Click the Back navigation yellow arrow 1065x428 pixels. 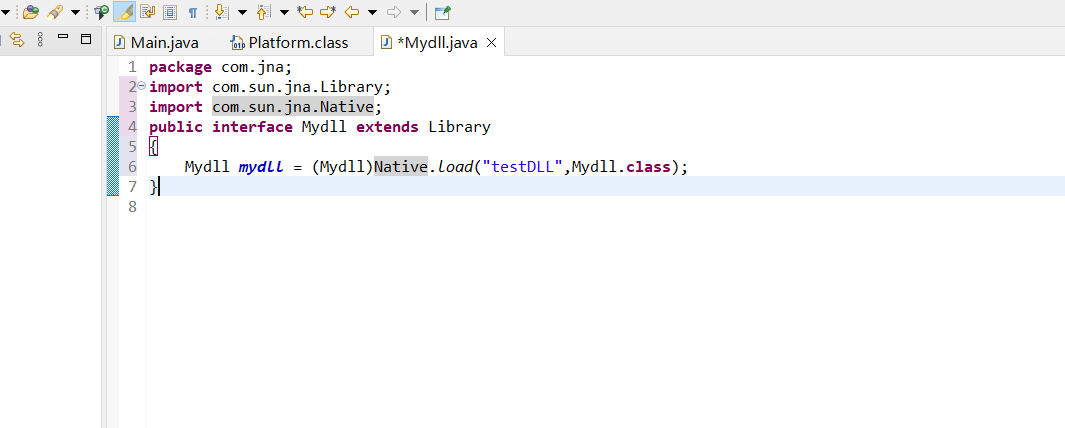(352, 12)
